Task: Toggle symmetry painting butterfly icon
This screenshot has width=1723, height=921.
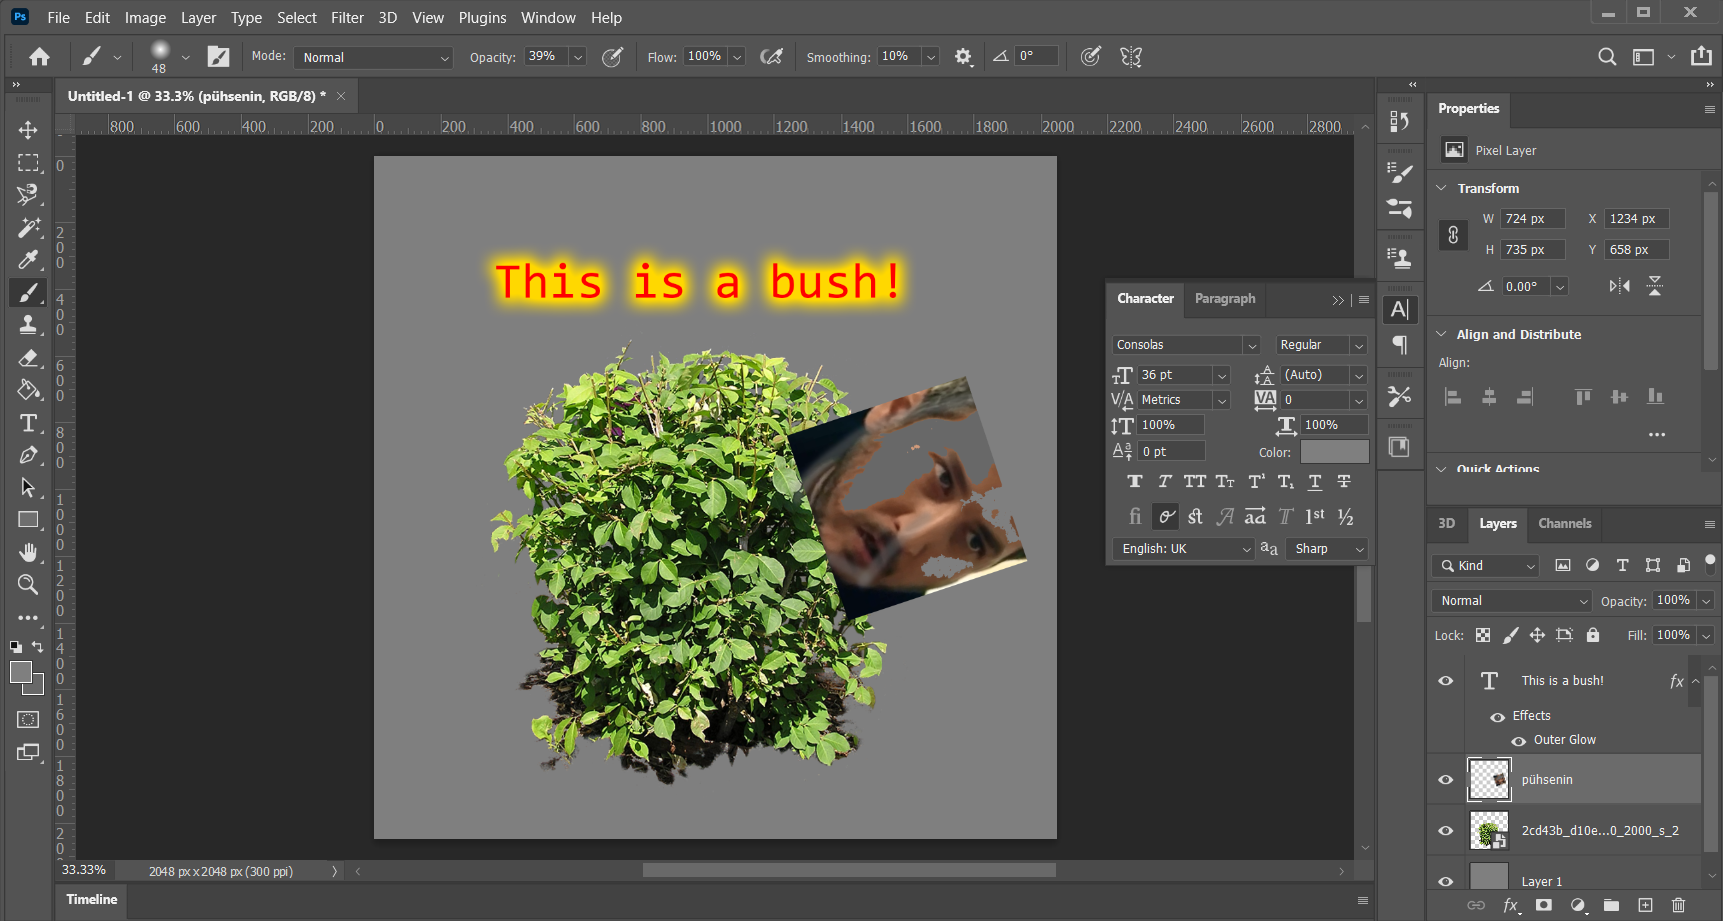Action: pos(1131,57)
